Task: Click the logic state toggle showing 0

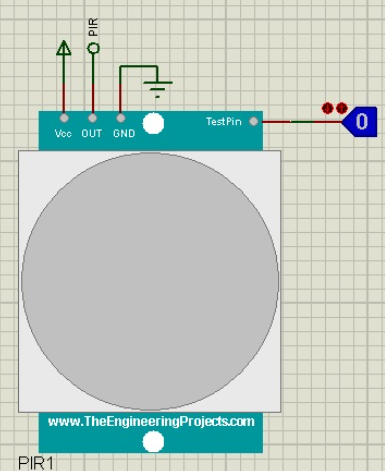Action: point(359,122)
